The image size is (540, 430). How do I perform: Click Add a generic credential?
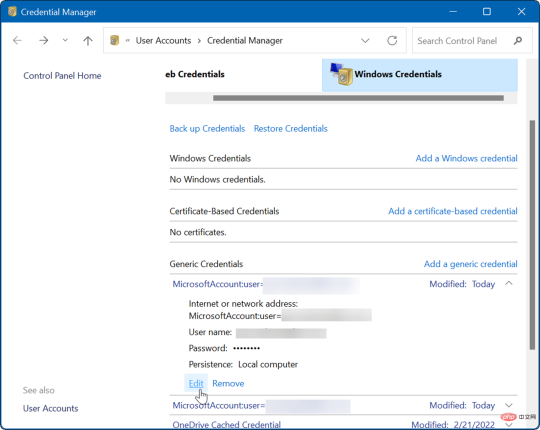pyautogui.click(x=470, y=264)
